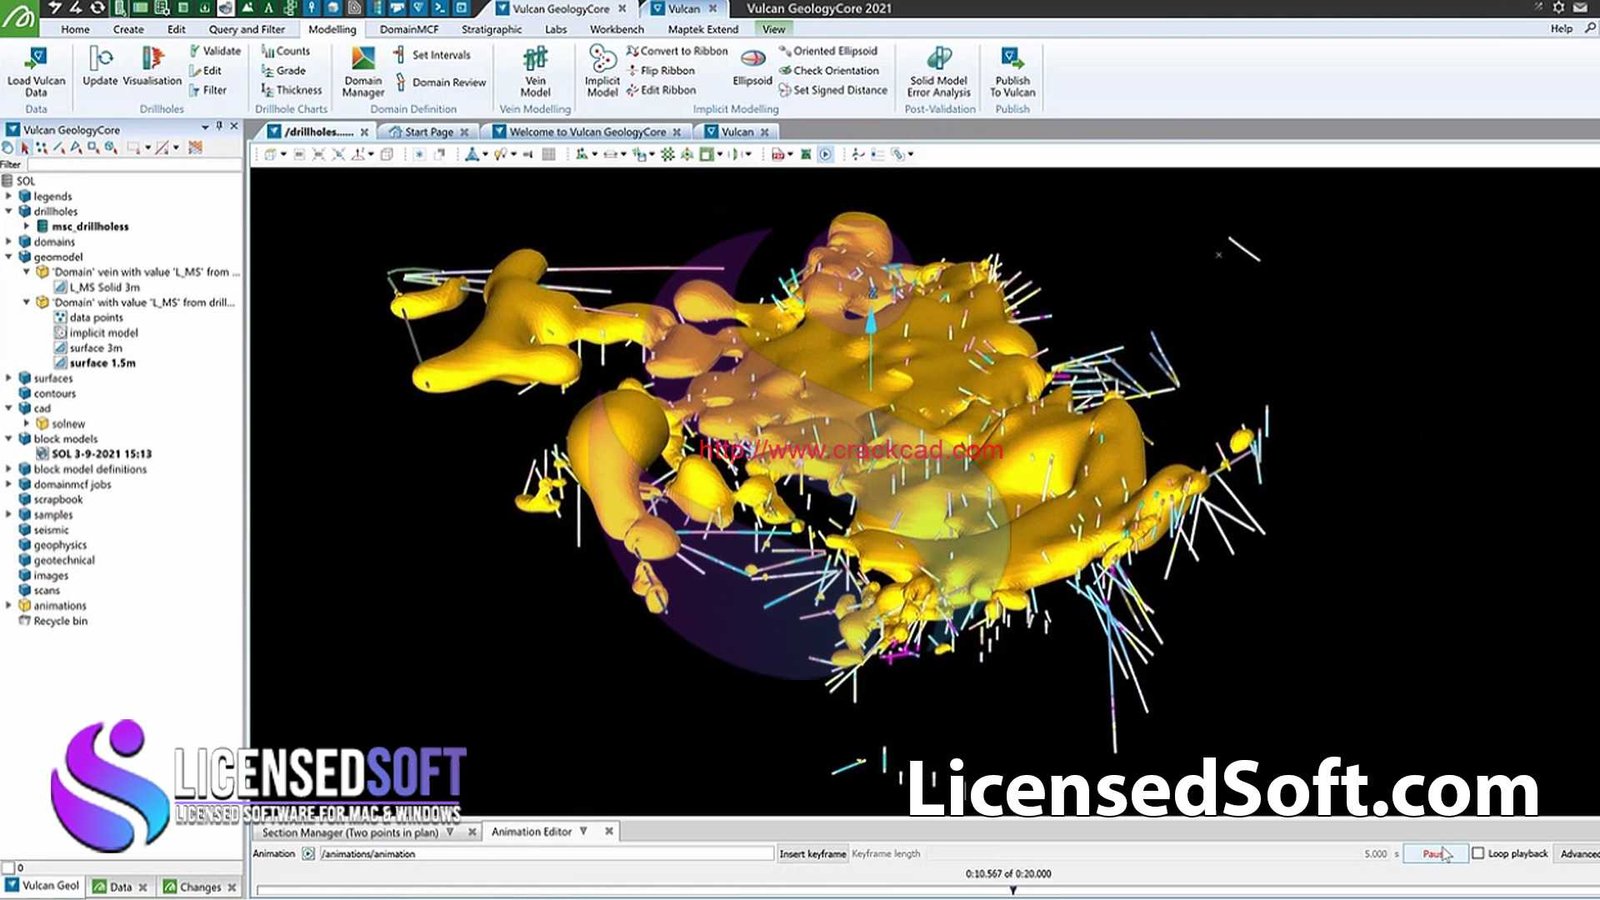Pin the Vulcan GeologyCore explorer panel
This screenshot has height=900, width=1600.
tap(219, 127)
